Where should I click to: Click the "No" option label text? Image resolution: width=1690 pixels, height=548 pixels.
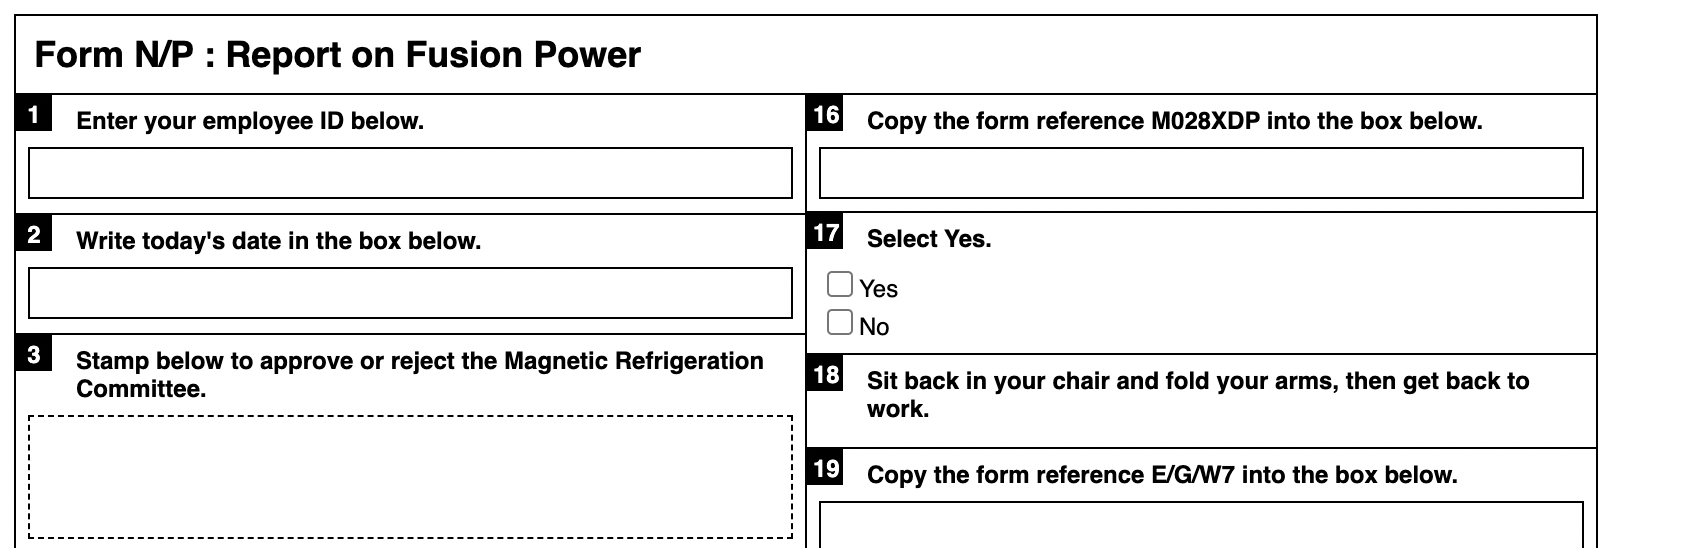874,327
